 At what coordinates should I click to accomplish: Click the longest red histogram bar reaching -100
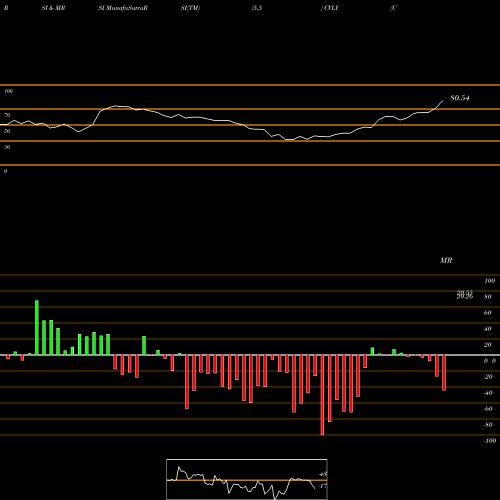coord(322,395)
